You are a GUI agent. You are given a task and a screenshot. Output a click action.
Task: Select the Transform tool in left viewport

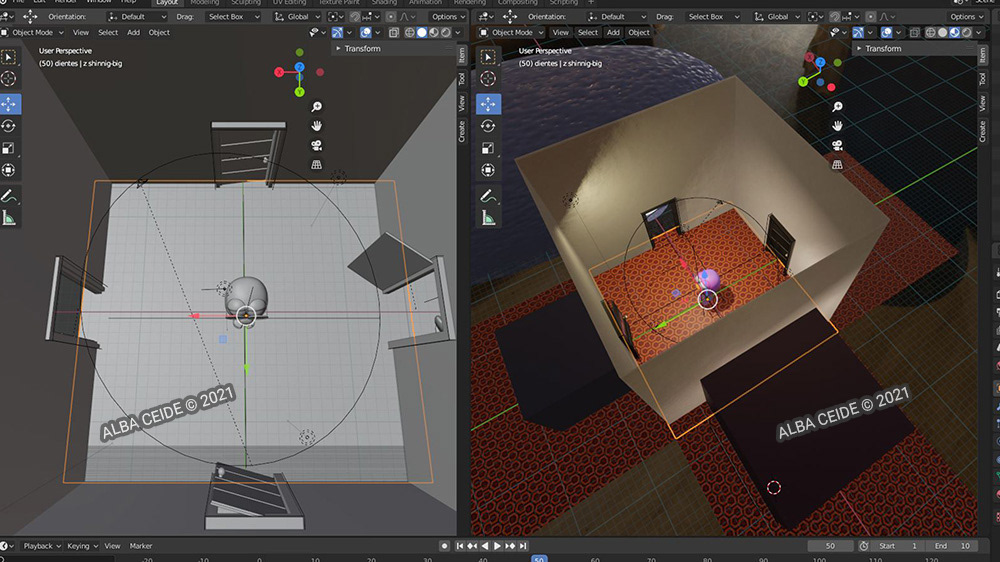point(9,170)
